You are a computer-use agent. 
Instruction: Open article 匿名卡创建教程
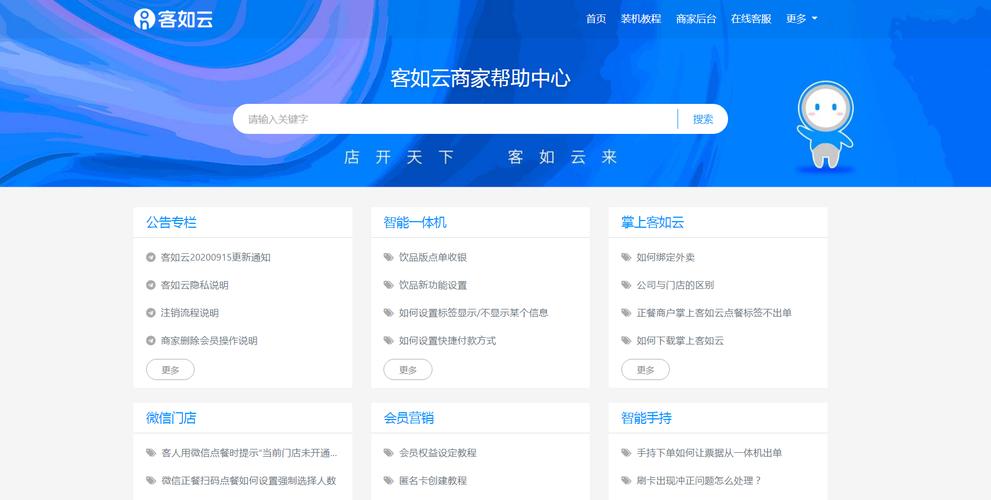433,480
